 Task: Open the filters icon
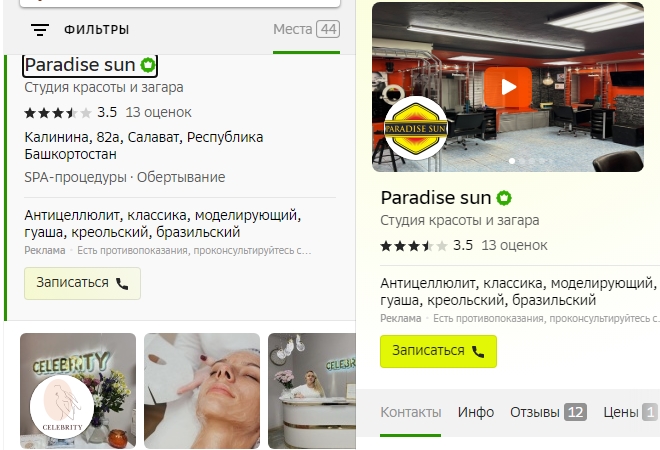pyautogui.click(x=40, y=29)
